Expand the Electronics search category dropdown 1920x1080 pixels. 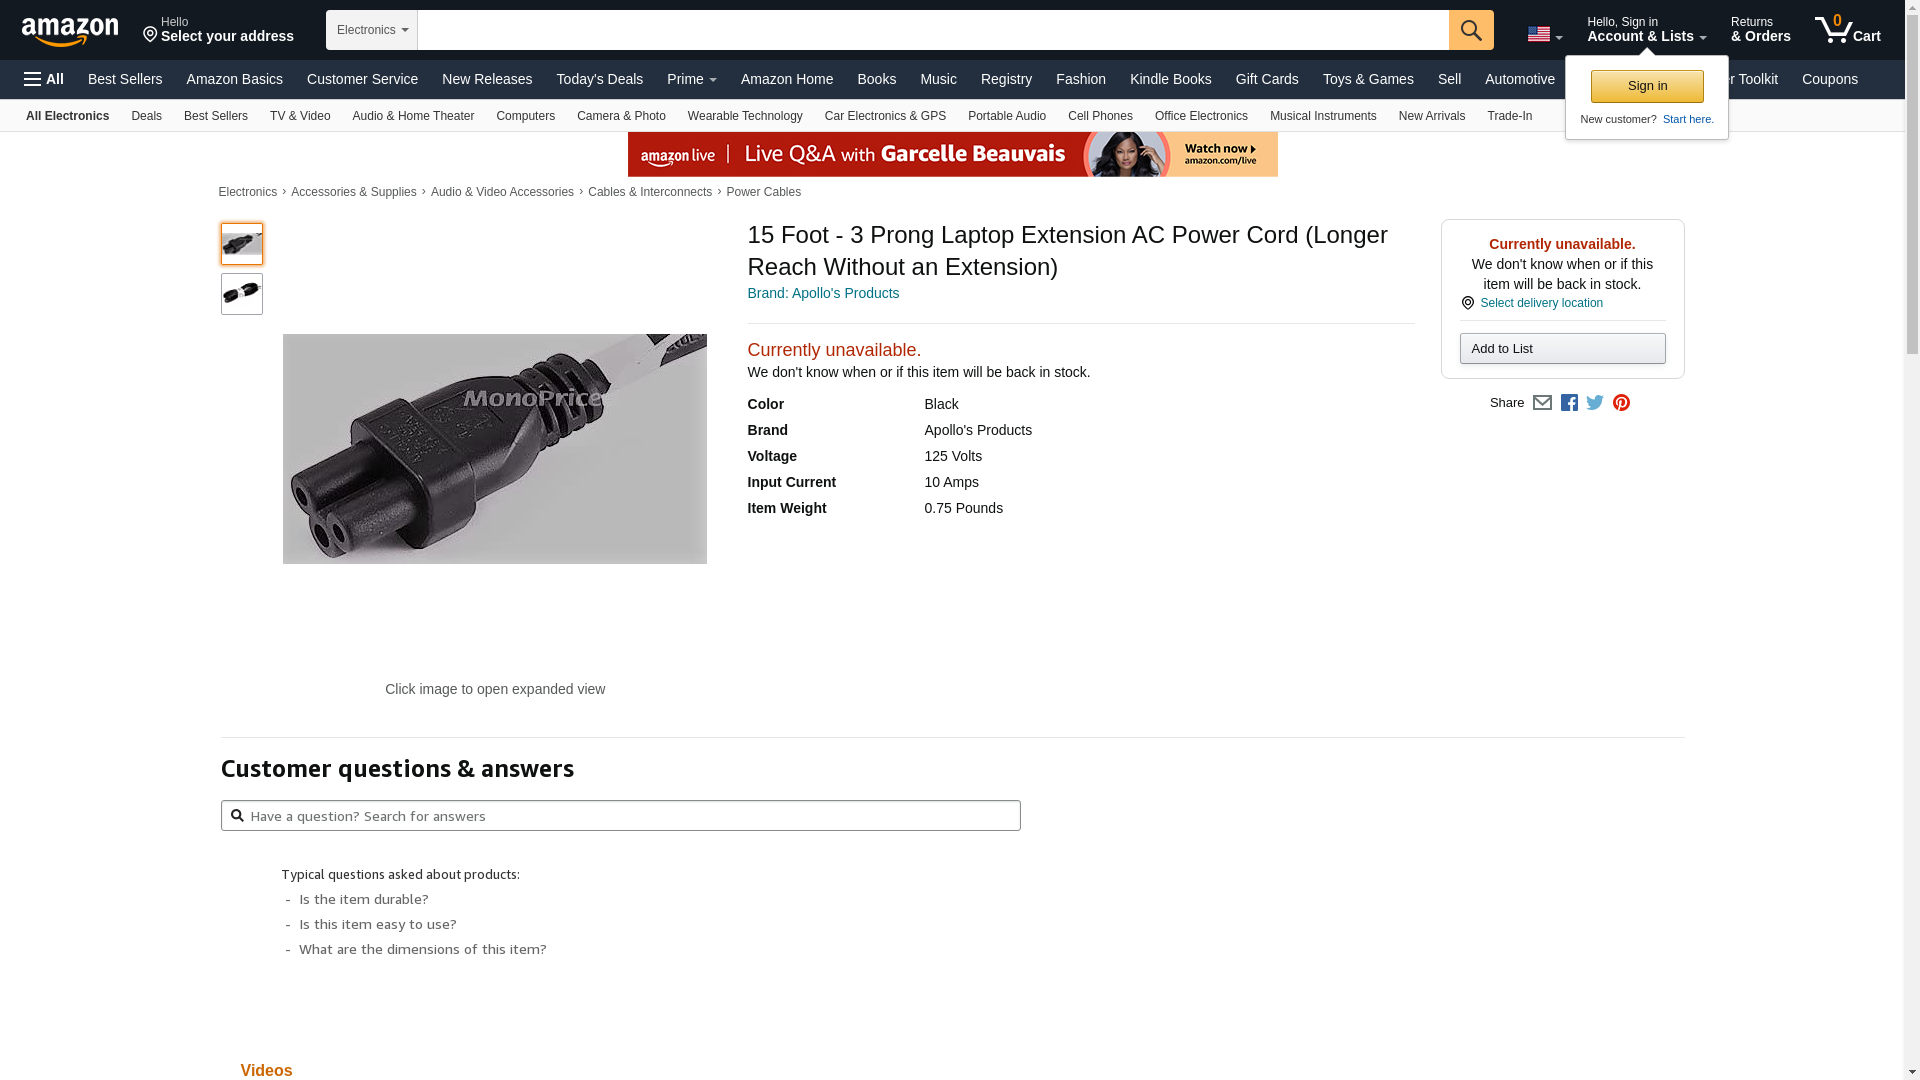pos(372,30)
